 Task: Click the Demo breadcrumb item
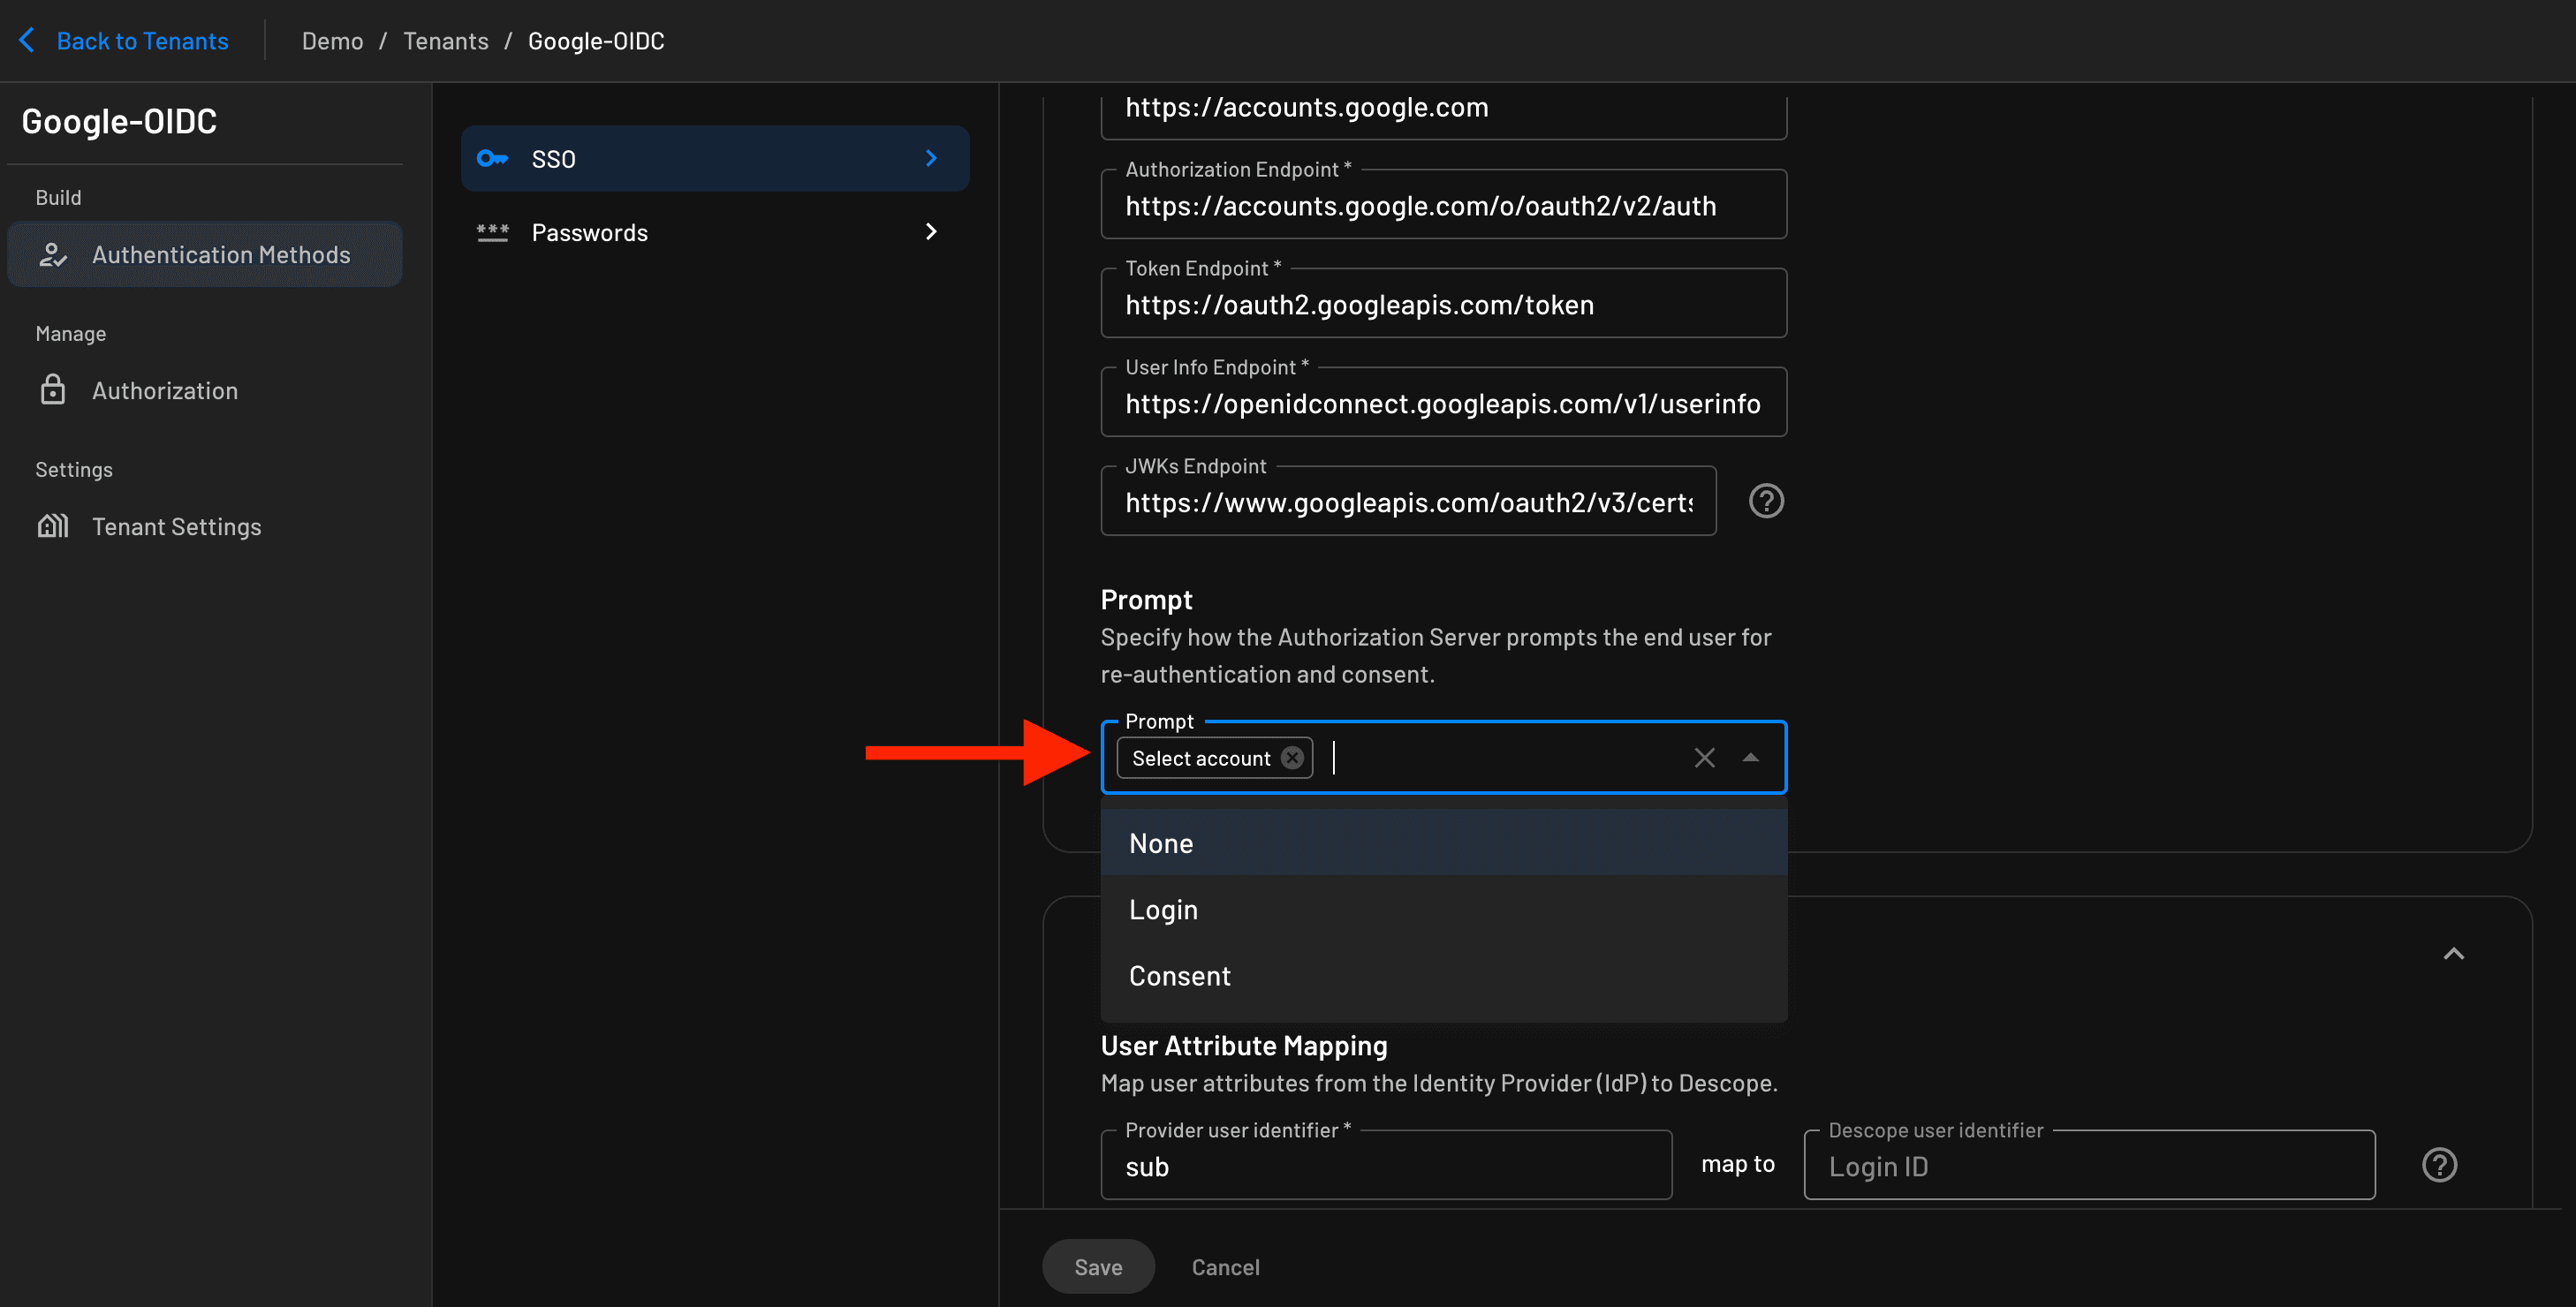point(332,41)
